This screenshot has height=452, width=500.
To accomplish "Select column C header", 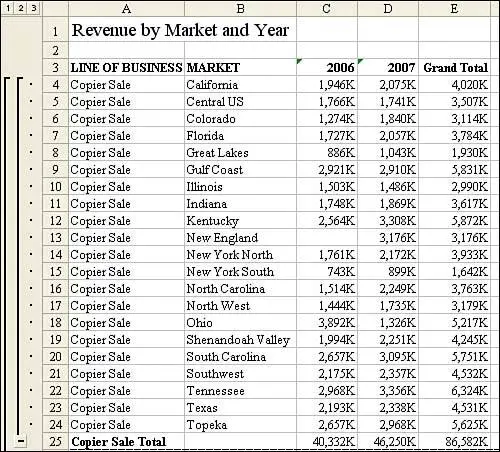I will [327, 8].
